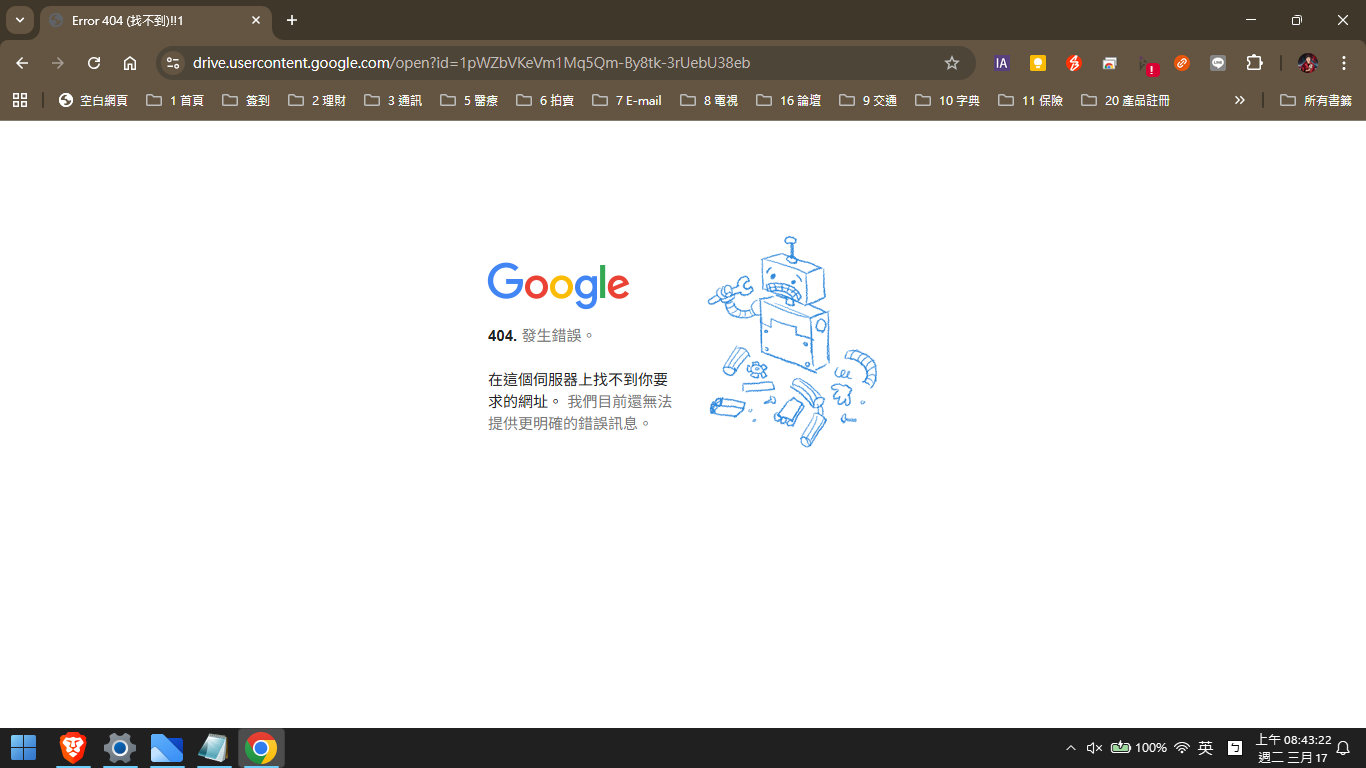Click the address bar URL field
Image resolution: width=1366 pixels, height=768 pixels.
(560, 63)
